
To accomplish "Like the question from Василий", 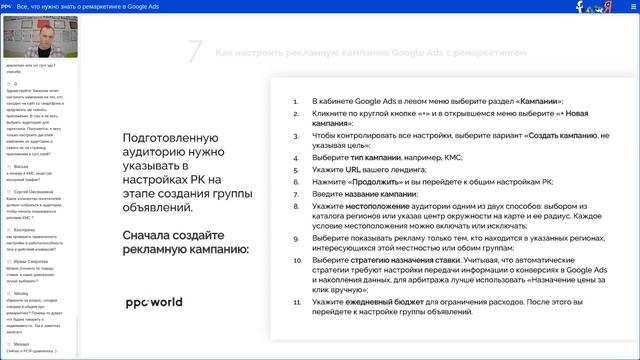I will [9, 167].
